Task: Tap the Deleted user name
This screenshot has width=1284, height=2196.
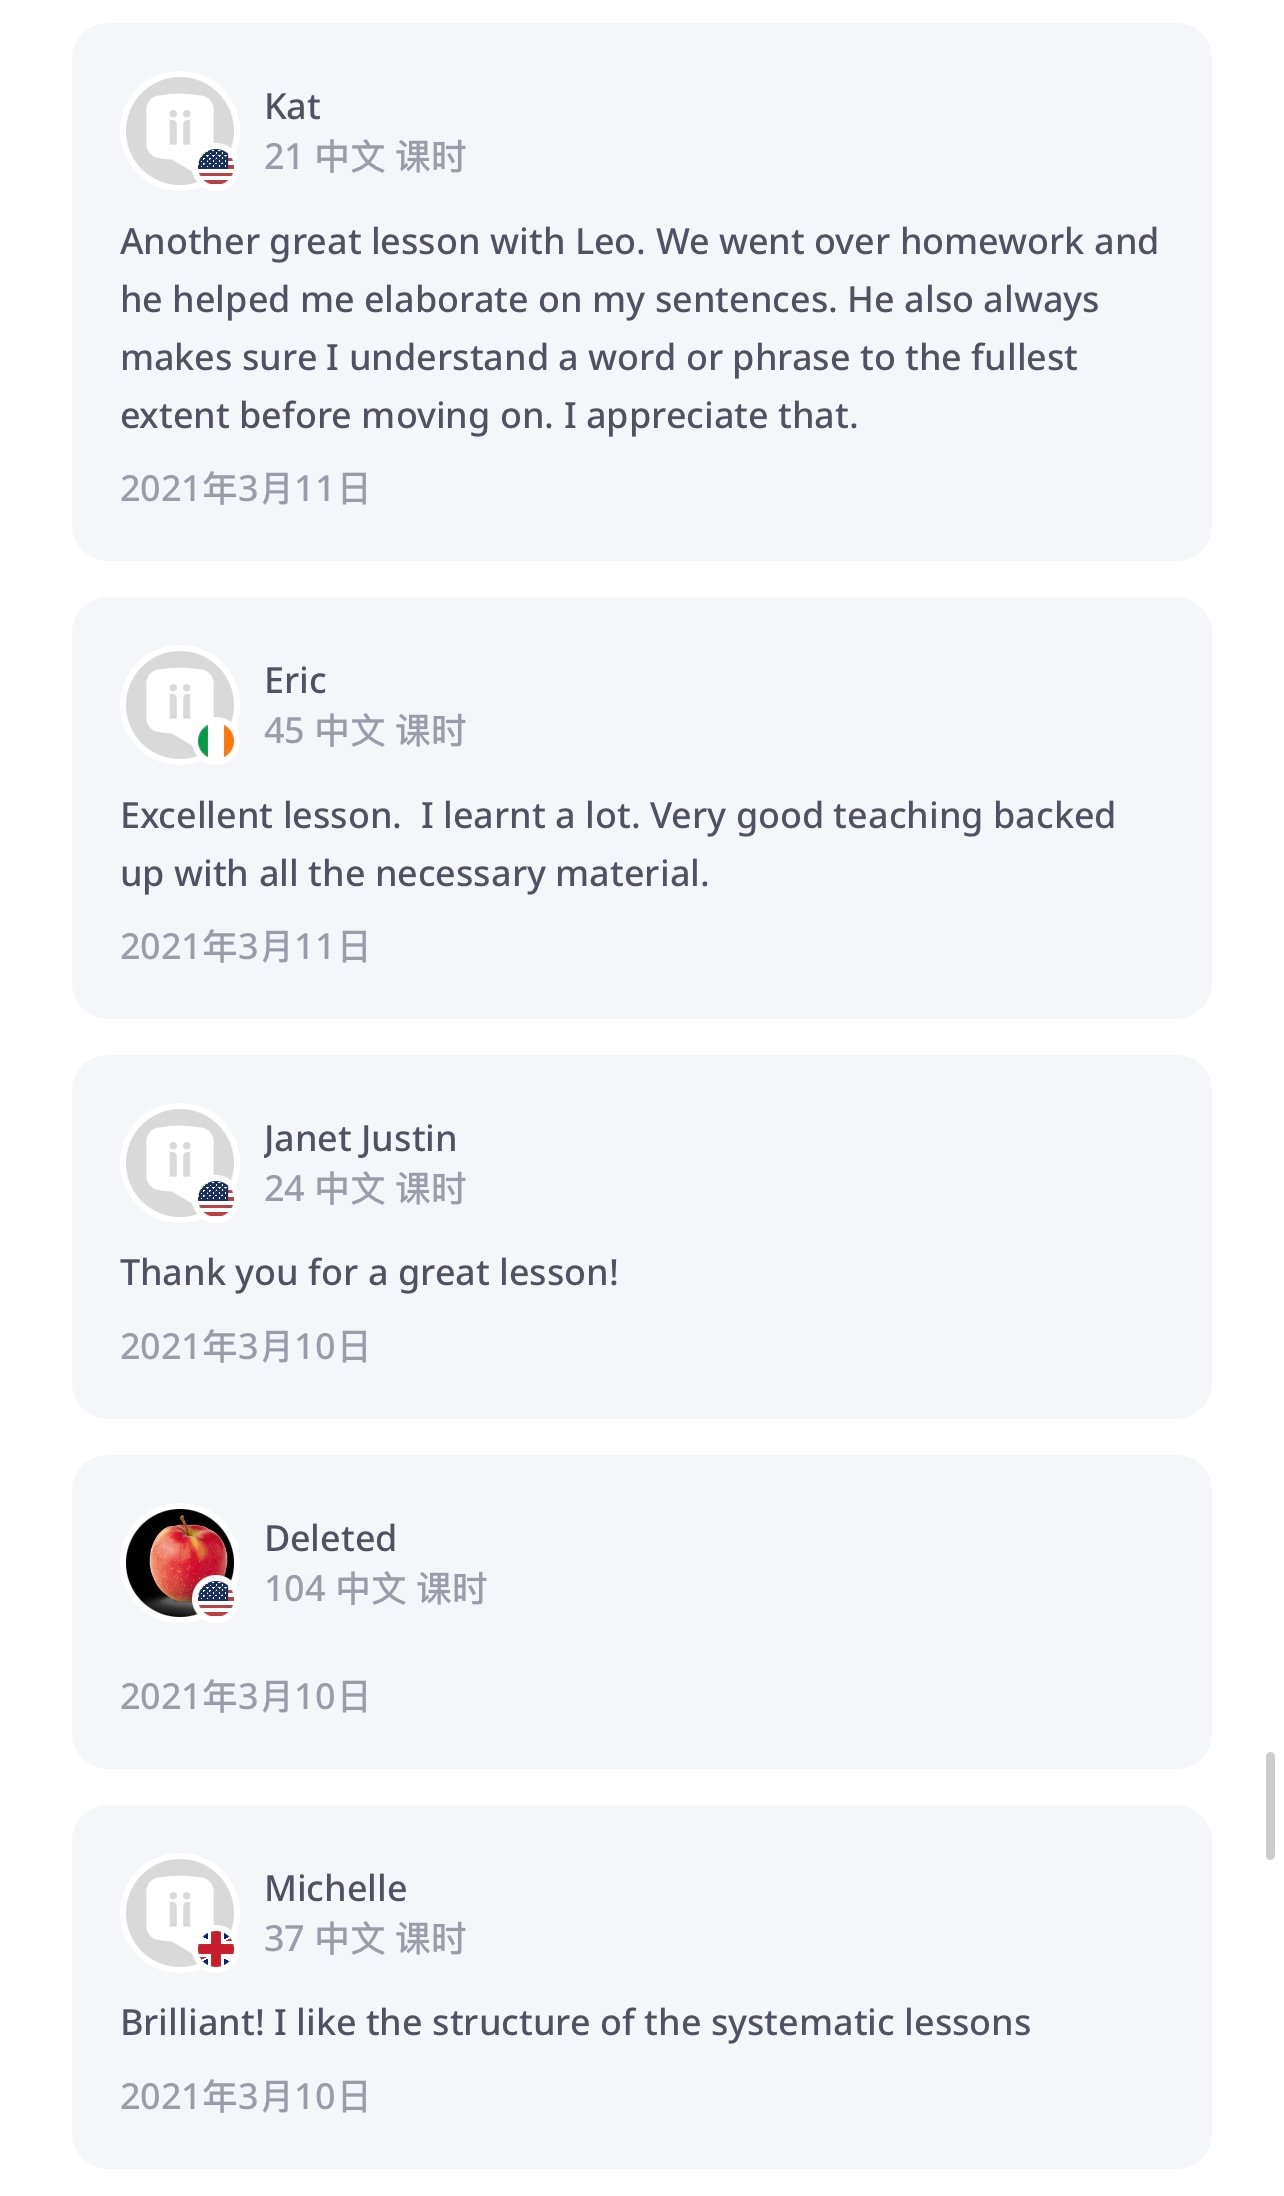Action: (x=330, y=1538)
